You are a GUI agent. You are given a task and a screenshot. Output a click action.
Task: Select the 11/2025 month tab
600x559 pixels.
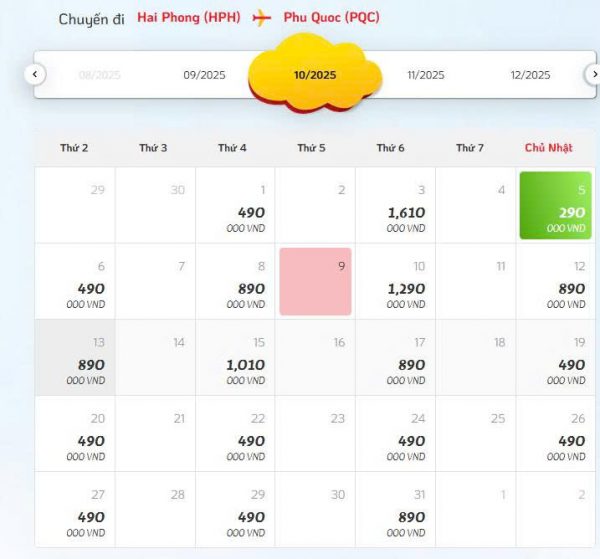(425, 75)
